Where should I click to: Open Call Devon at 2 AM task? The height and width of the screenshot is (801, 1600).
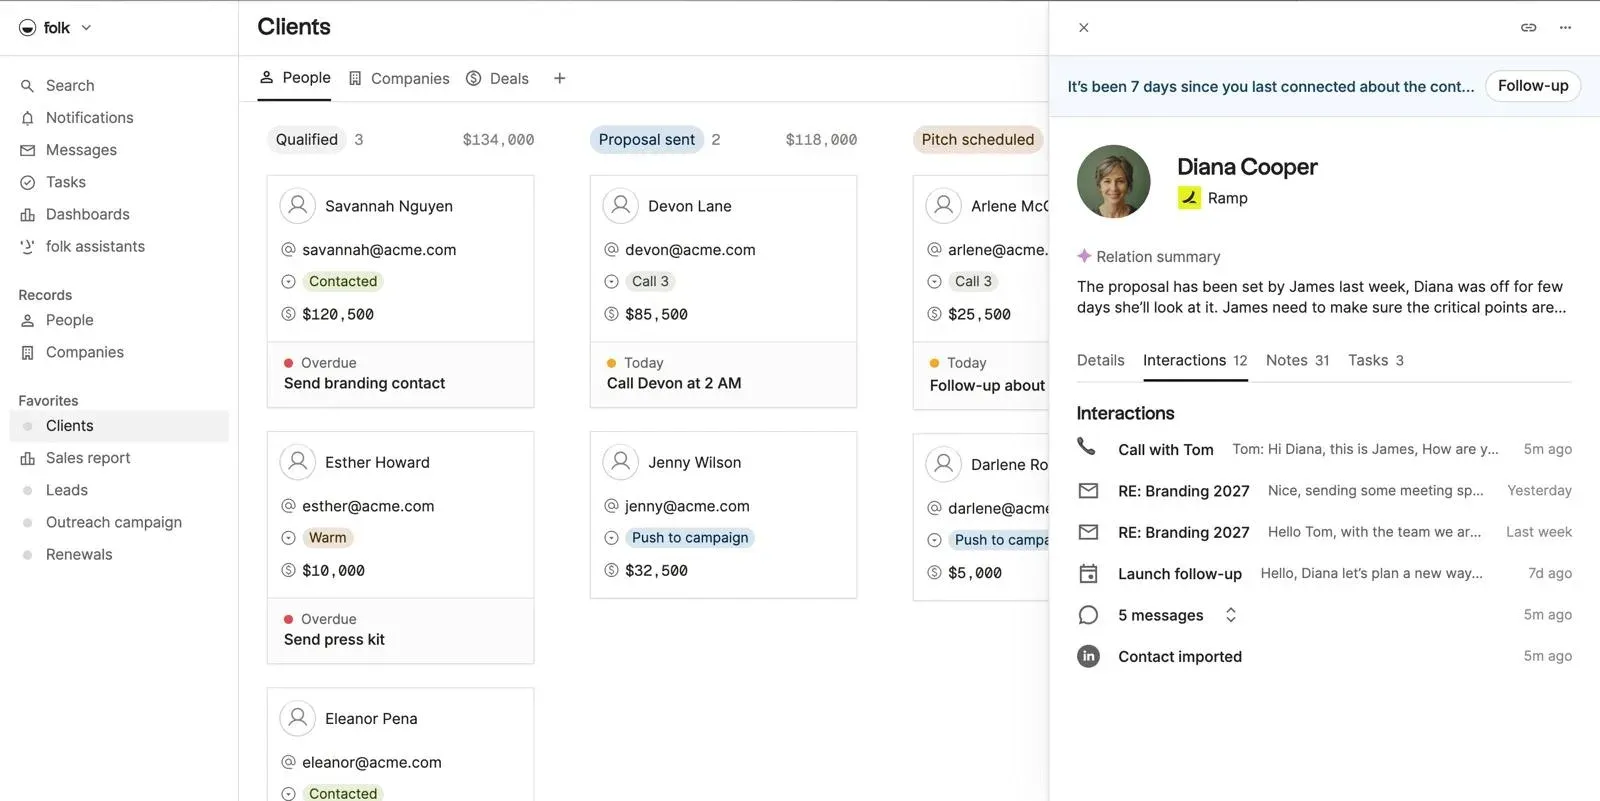click(723, 374)
